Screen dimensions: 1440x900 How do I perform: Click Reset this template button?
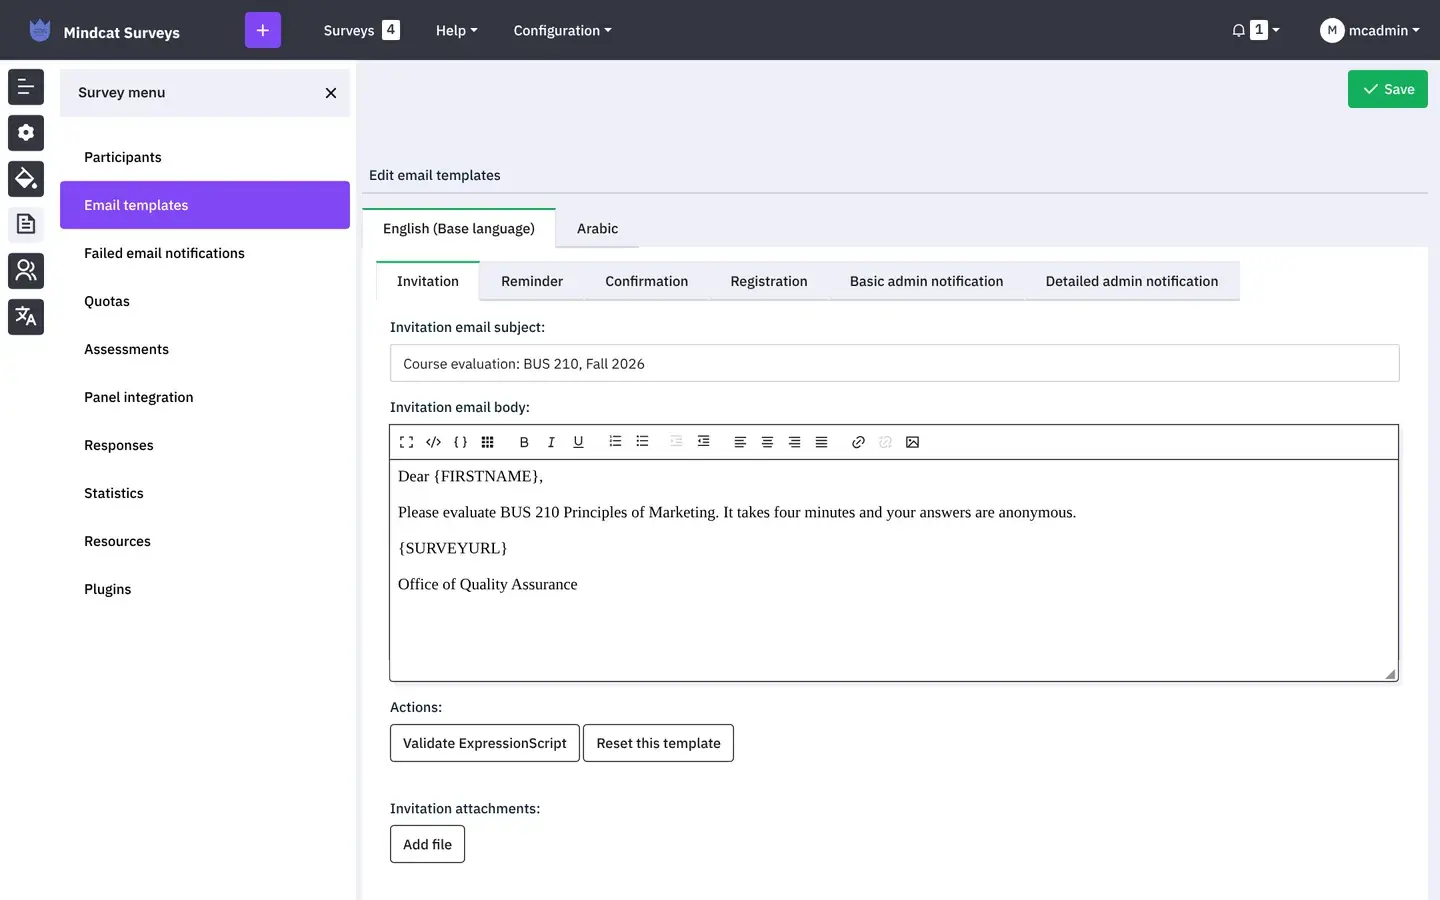click(658, 743)
